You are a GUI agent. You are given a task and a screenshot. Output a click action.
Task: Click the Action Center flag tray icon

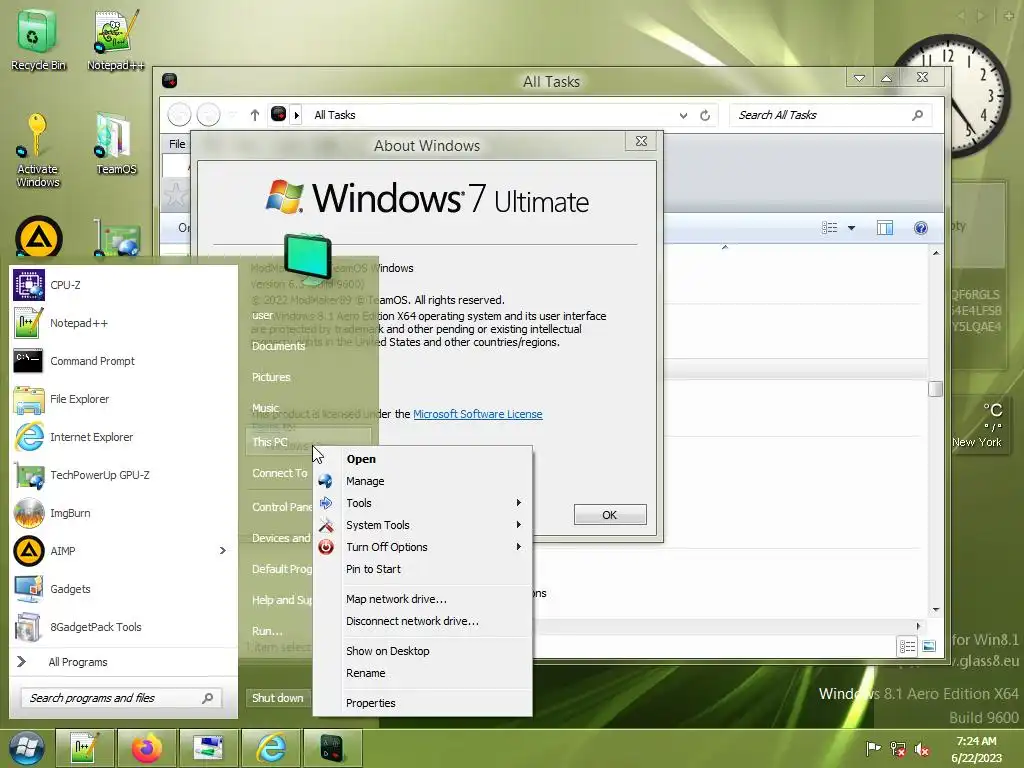coord(872,748)
